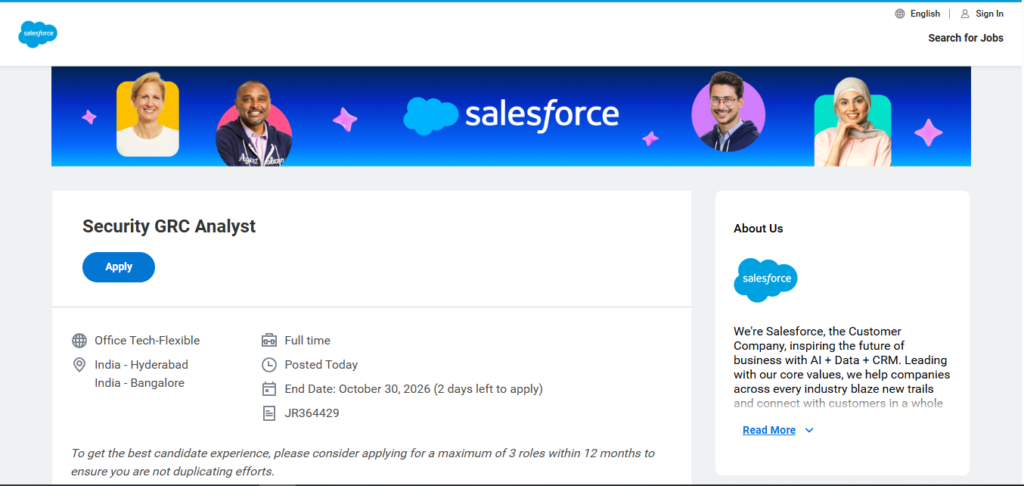Apply for the Security GRC Analyst job

(x=118, y=267)
